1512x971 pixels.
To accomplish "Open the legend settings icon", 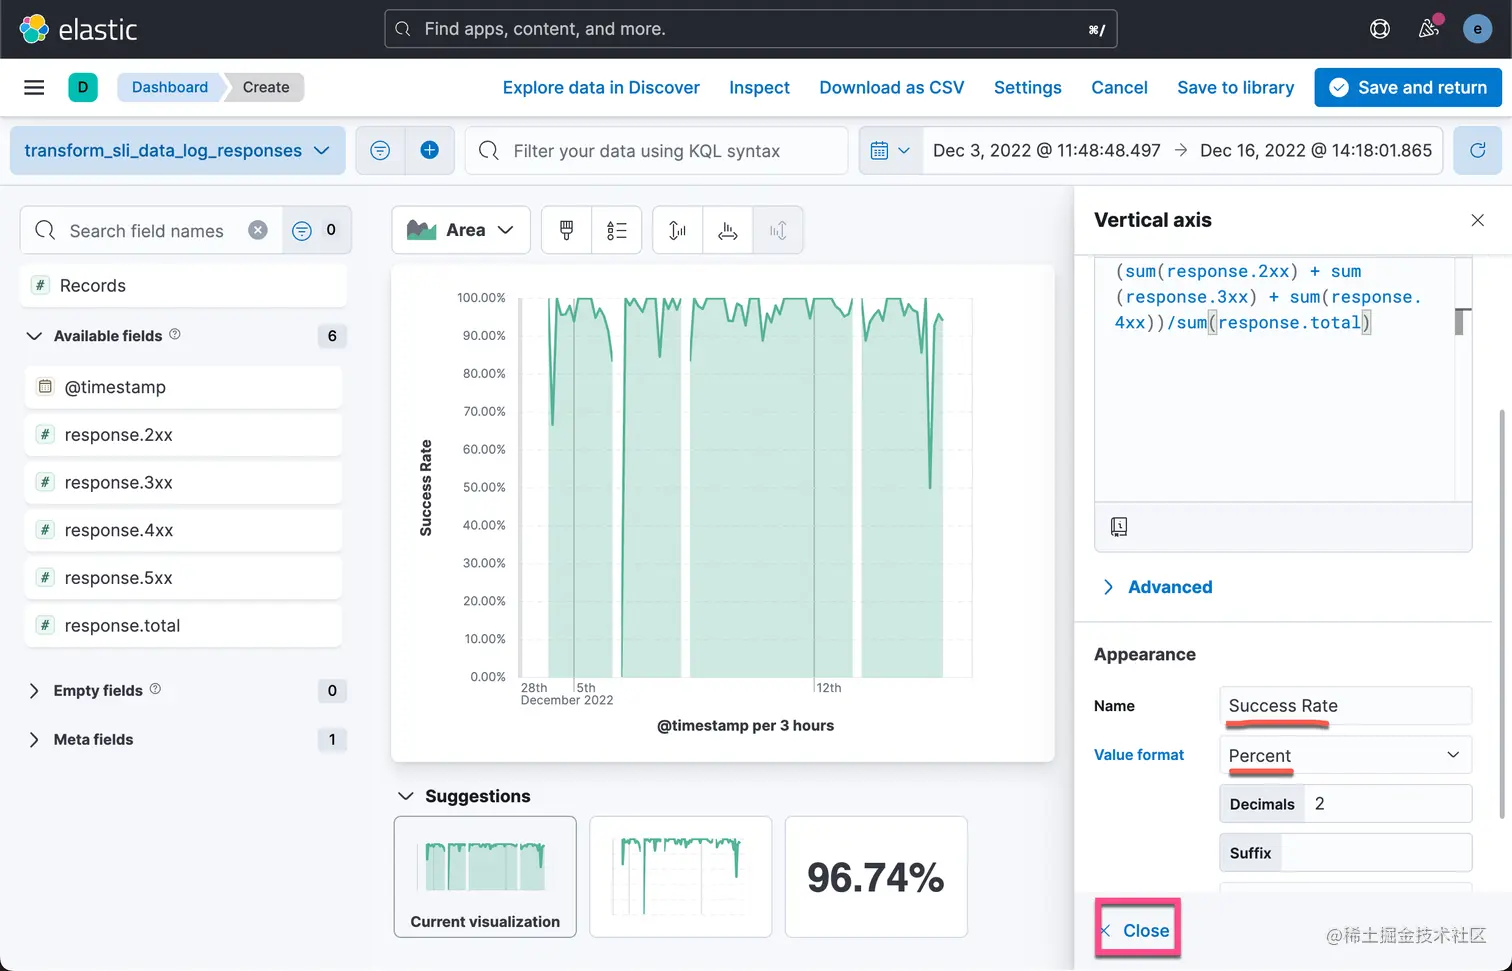I will point(617,230).
